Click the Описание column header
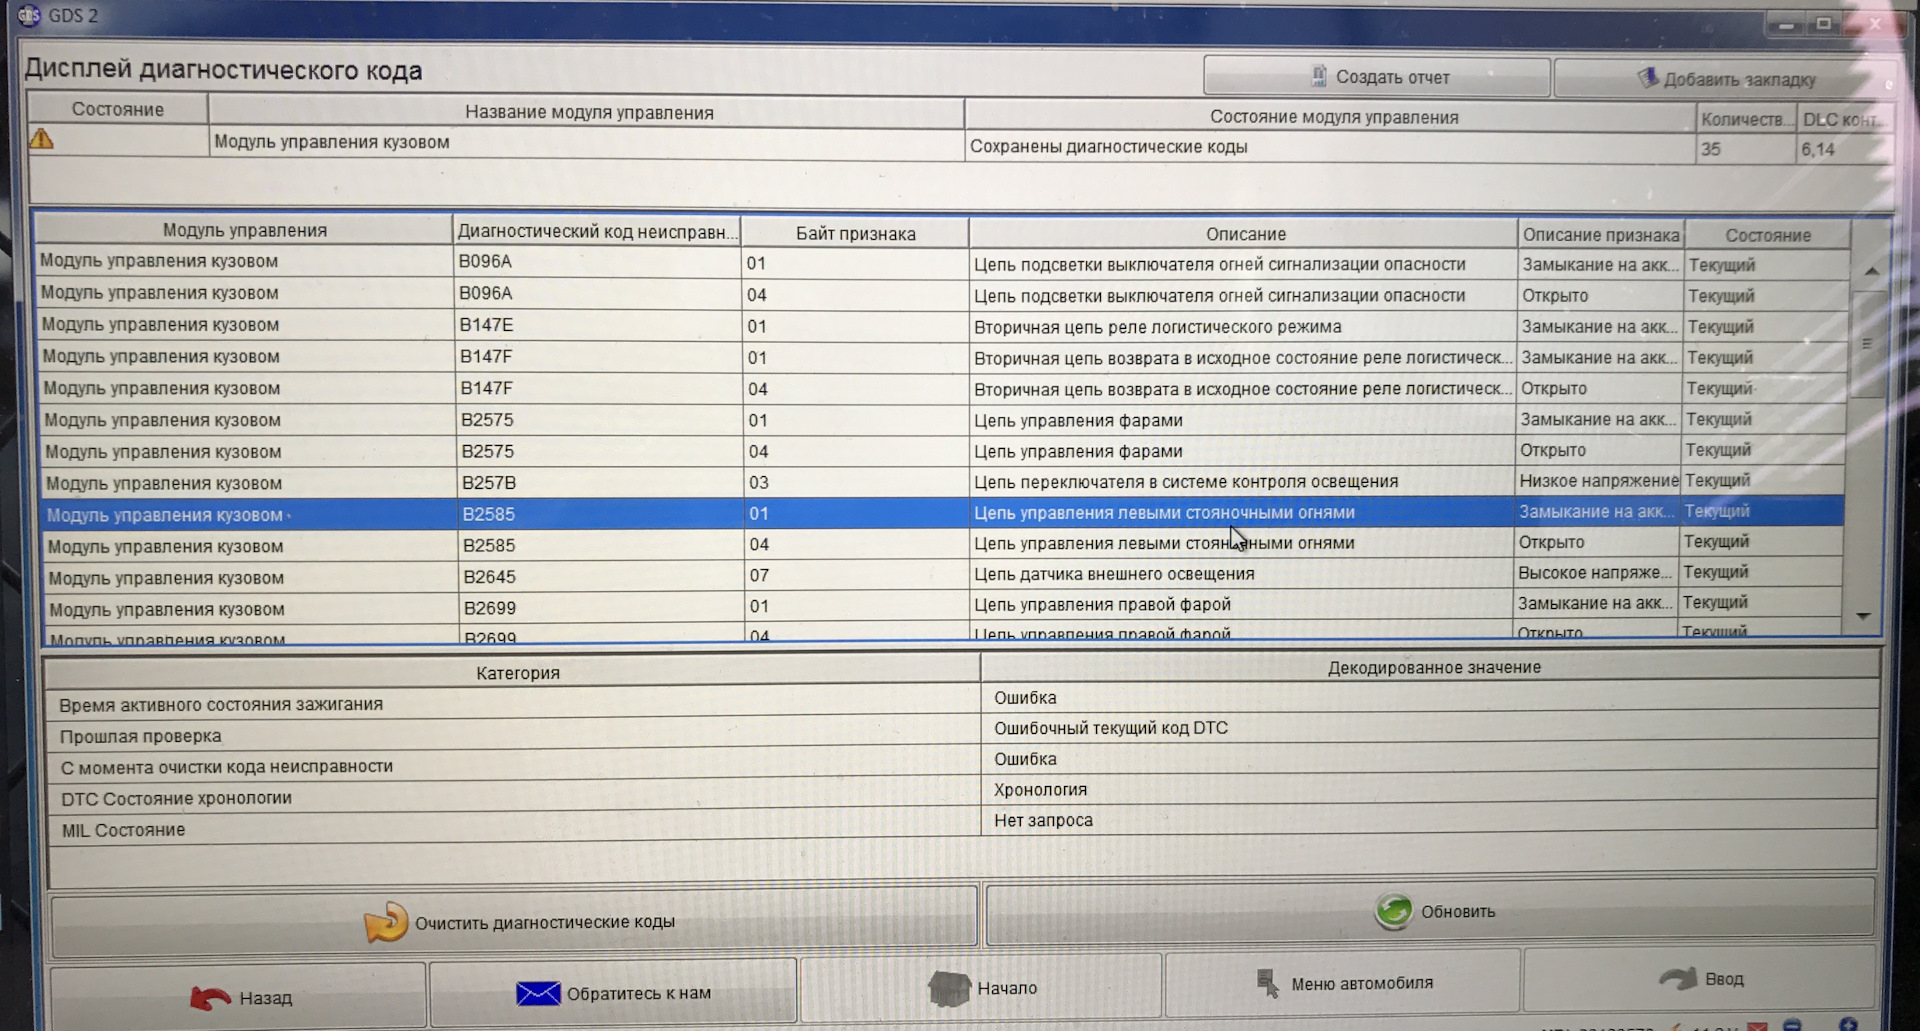The width and height of the screenshot is (1920, 1031). (1245, 234)
